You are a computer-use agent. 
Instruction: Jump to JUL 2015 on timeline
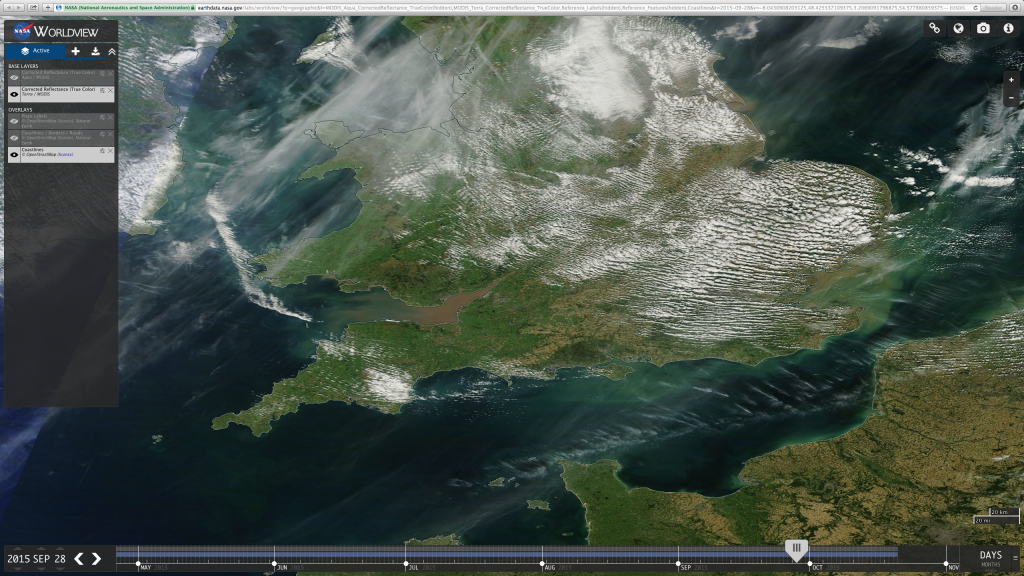pyautogui.click(x=421, y=568)
